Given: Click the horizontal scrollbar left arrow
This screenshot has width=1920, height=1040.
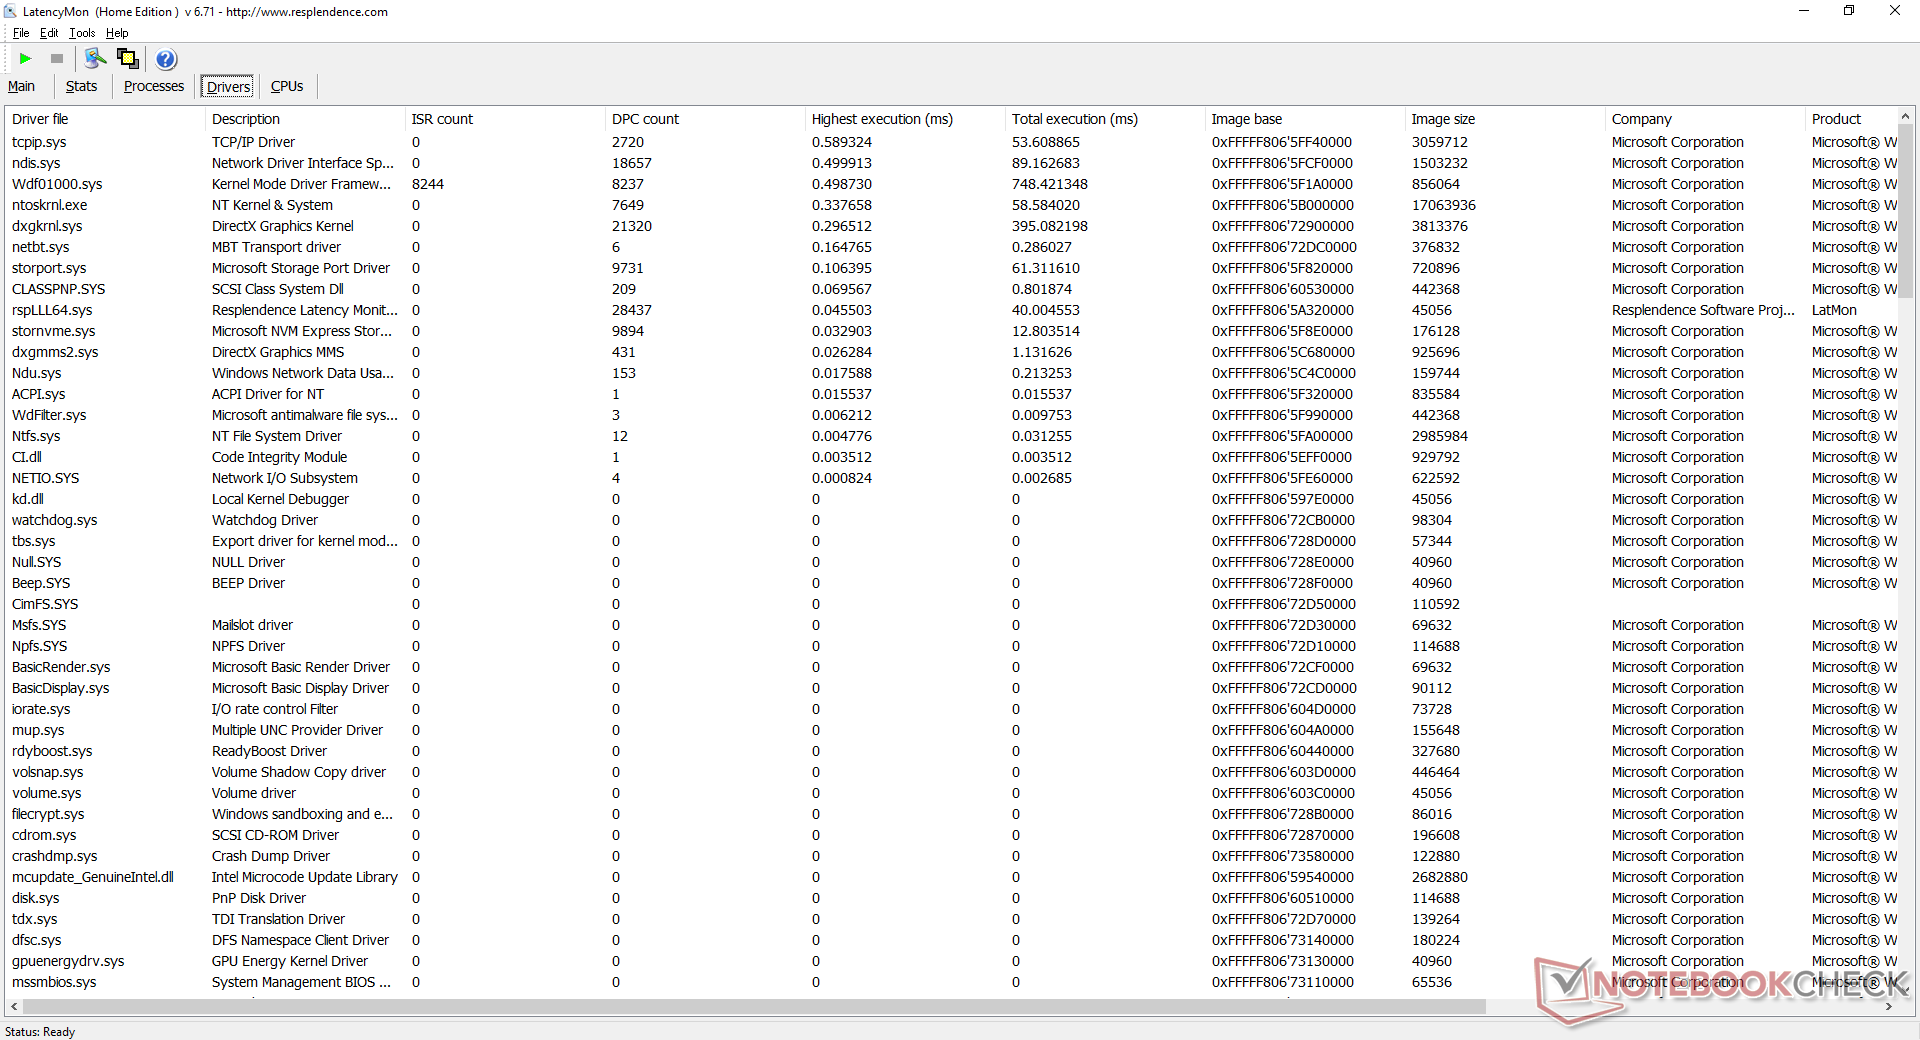Looking at the screenshot, I should [13, 1006].
